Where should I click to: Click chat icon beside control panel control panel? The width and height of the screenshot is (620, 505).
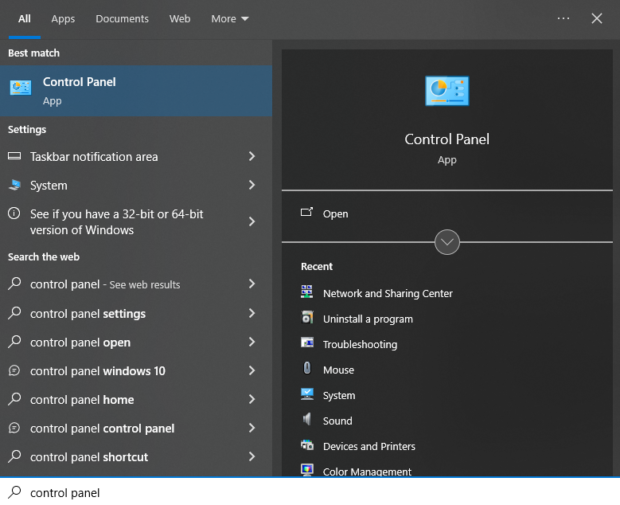tap(14, 428)
